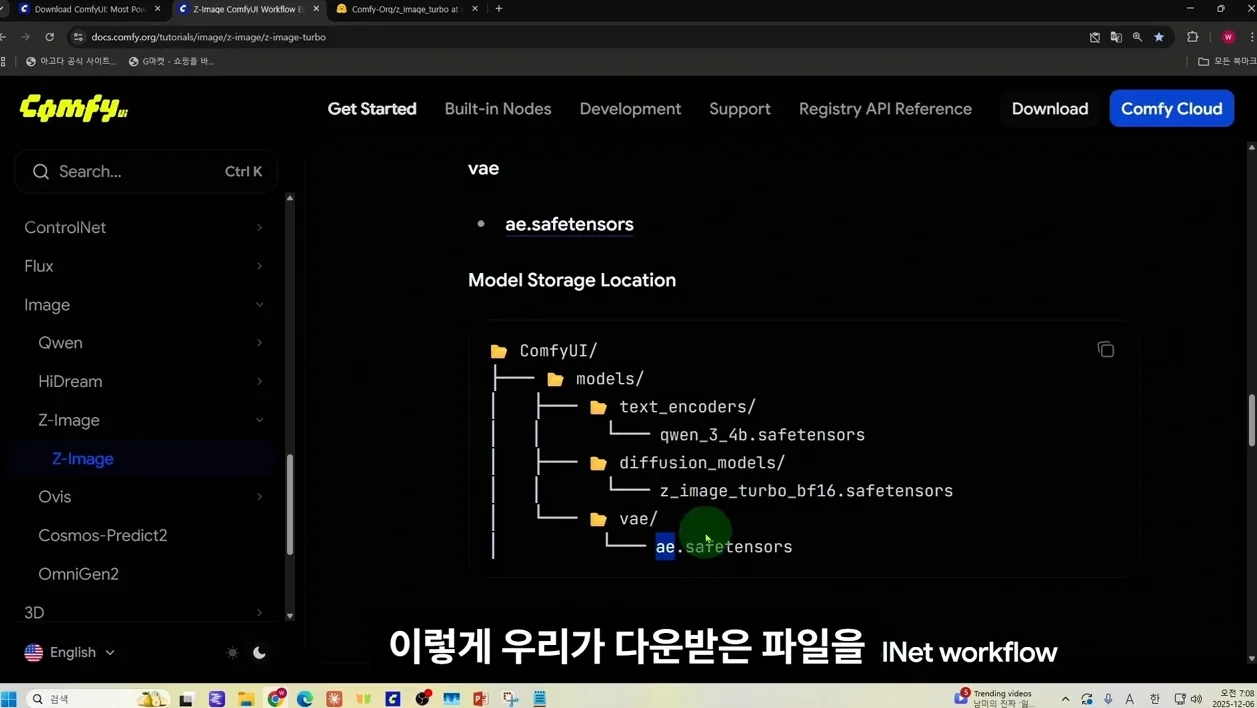Focus the docs Search field
1257x708 pixels.
tap(146, 171)
